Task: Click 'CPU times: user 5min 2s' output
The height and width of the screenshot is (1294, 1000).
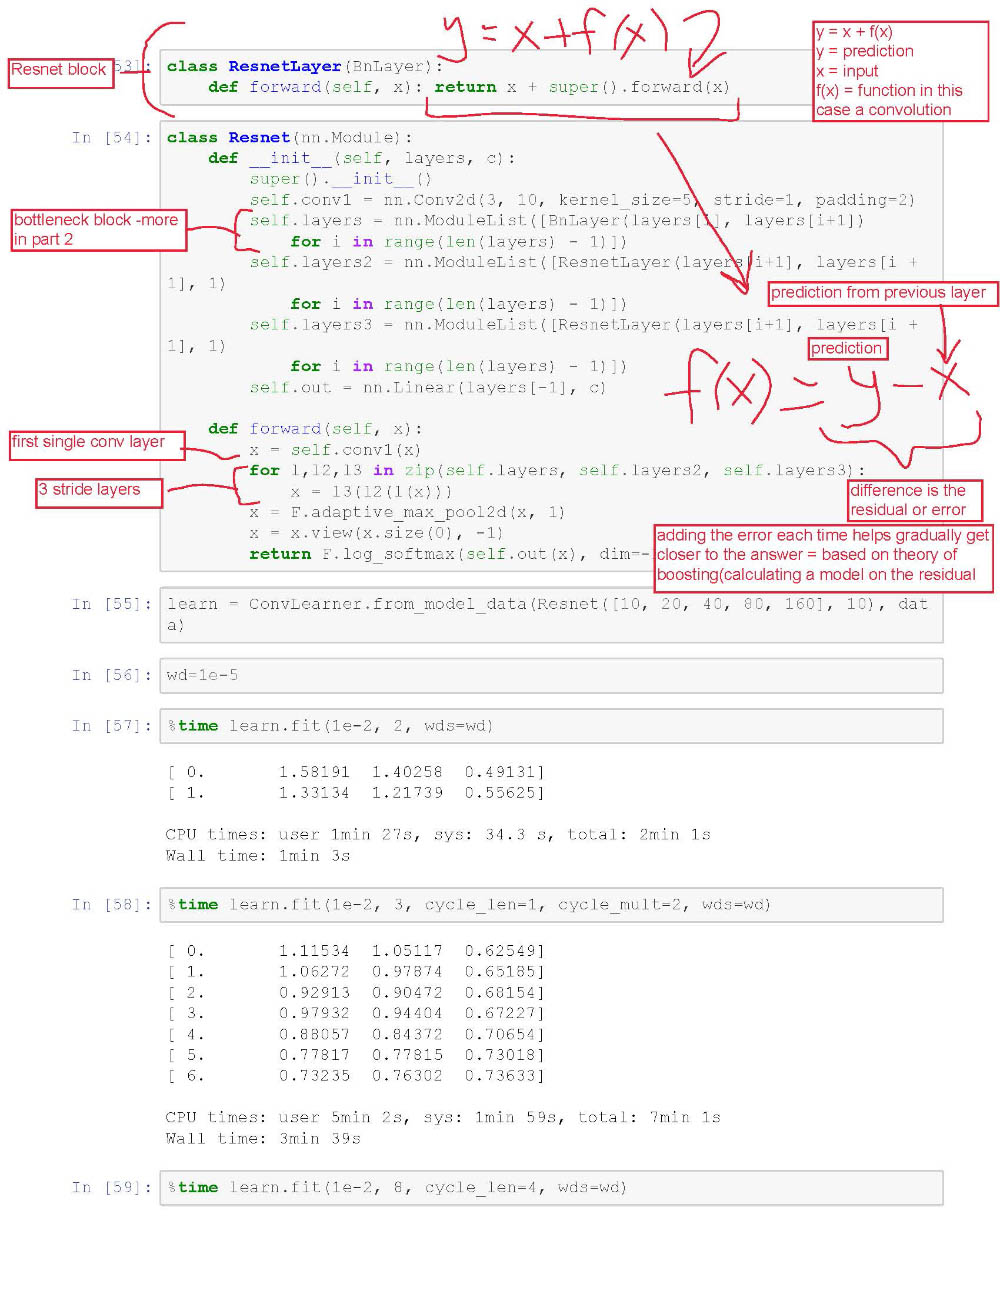Action: [443, 1117]
